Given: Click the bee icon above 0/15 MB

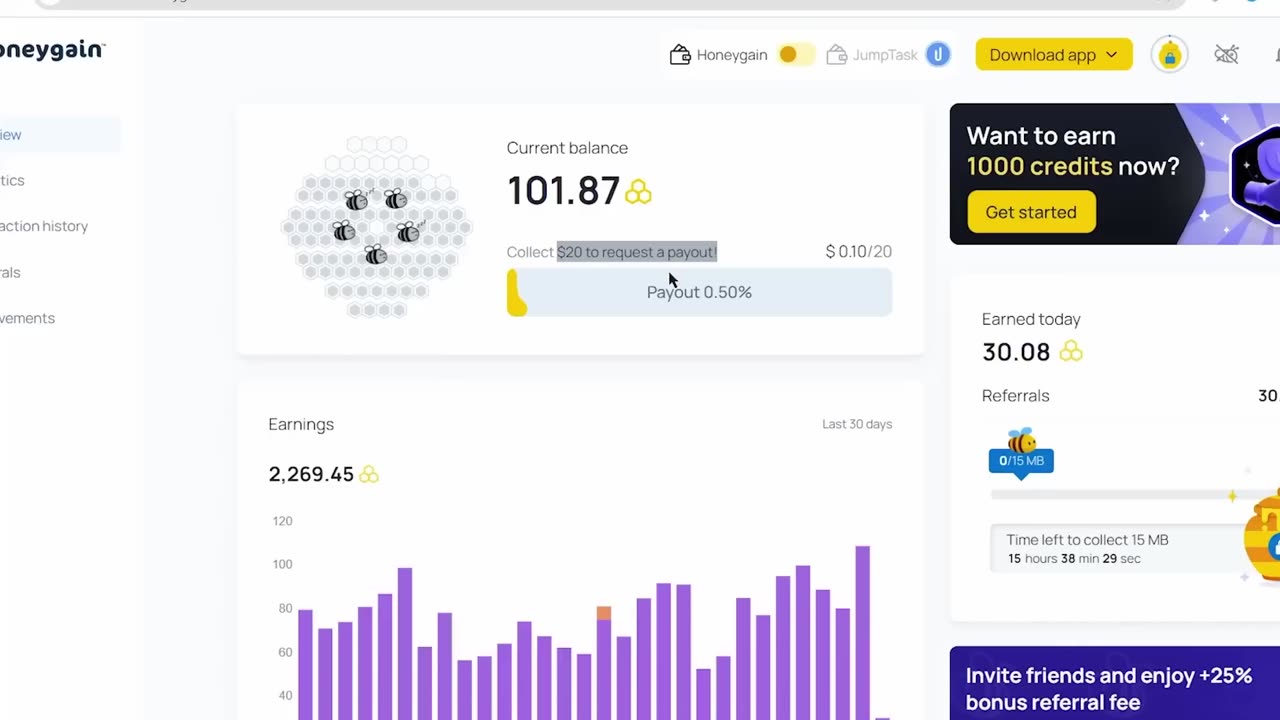Looking at the screenshot, I should [1021, 440].
